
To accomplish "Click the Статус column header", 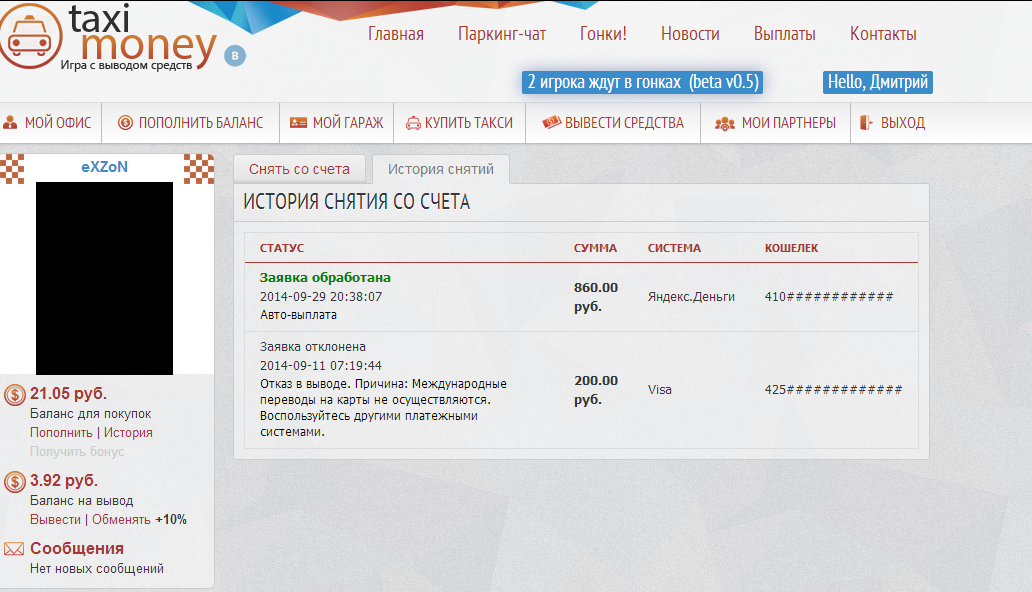I will tap(282, 248).
